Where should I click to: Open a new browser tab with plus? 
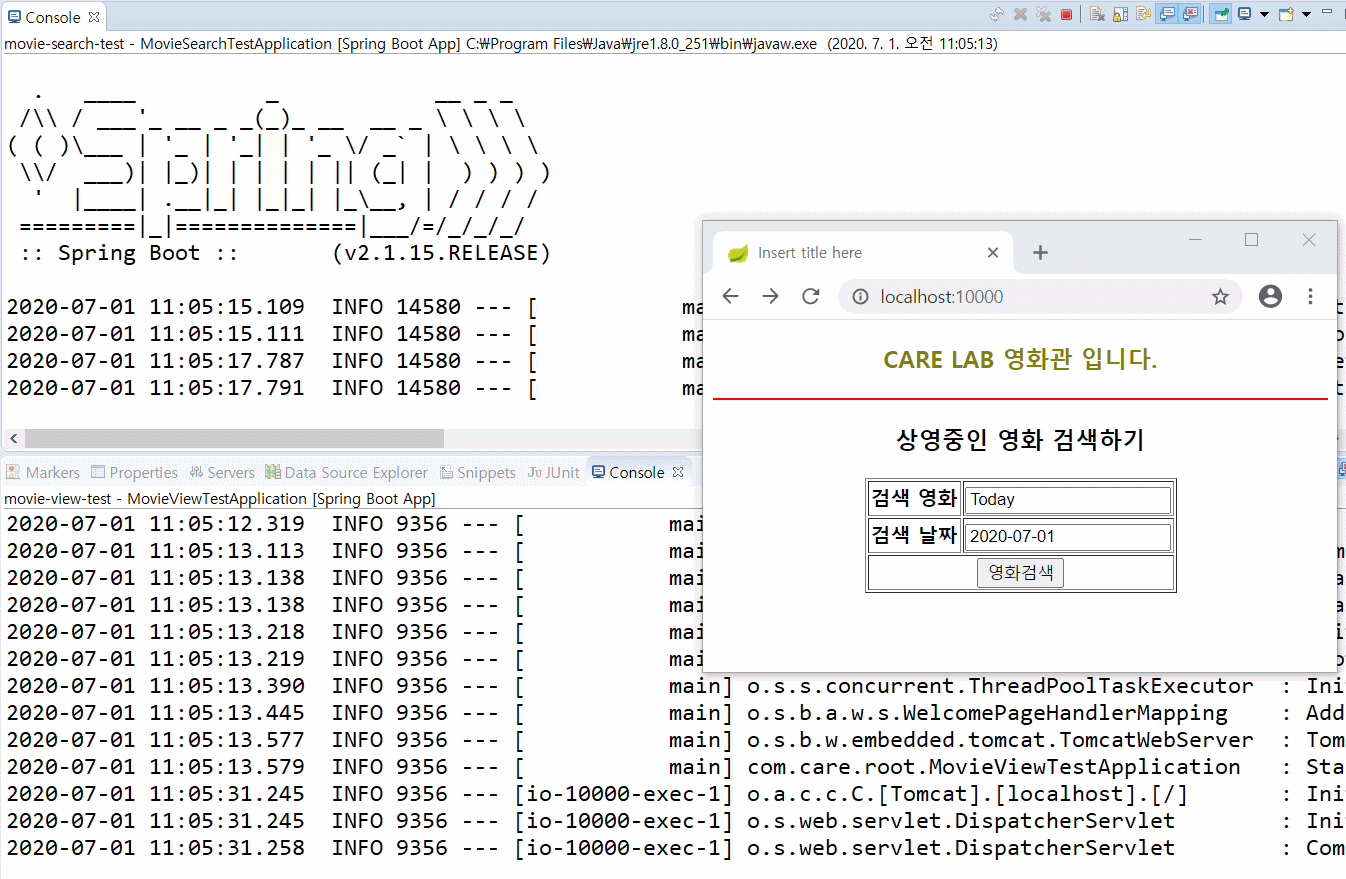click(x=1040, y=252)
